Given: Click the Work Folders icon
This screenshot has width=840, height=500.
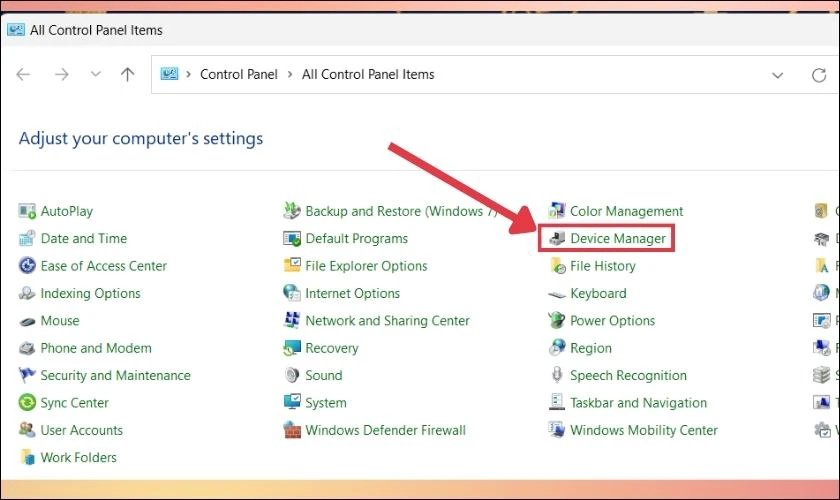Looking at the screenshot, I should point(27,457).
